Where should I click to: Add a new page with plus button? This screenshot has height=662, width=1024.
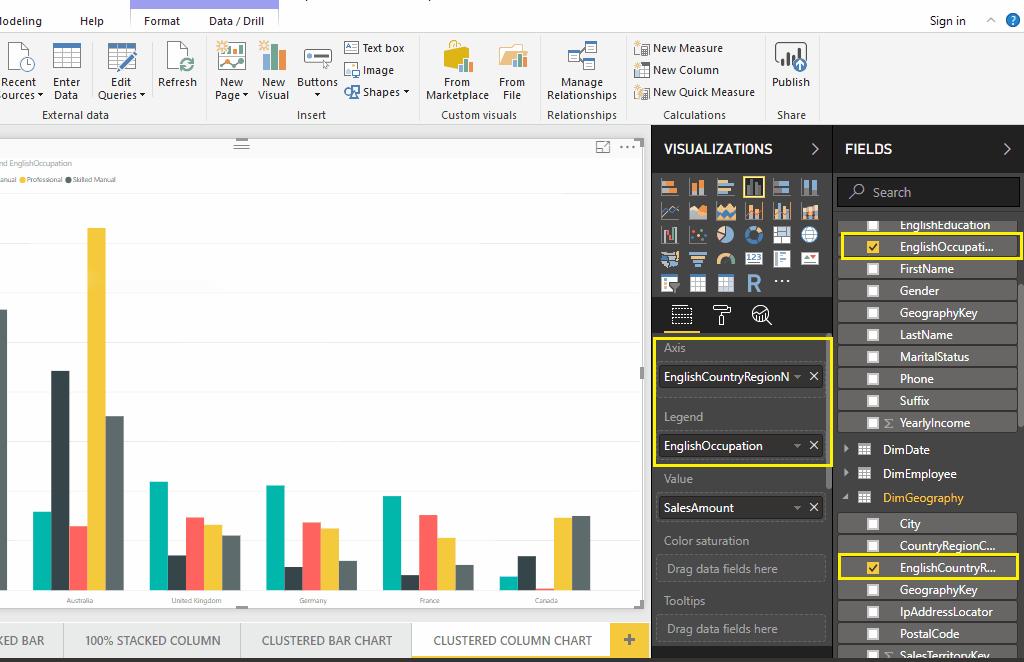pyautogui.click(x=630, y=640)
